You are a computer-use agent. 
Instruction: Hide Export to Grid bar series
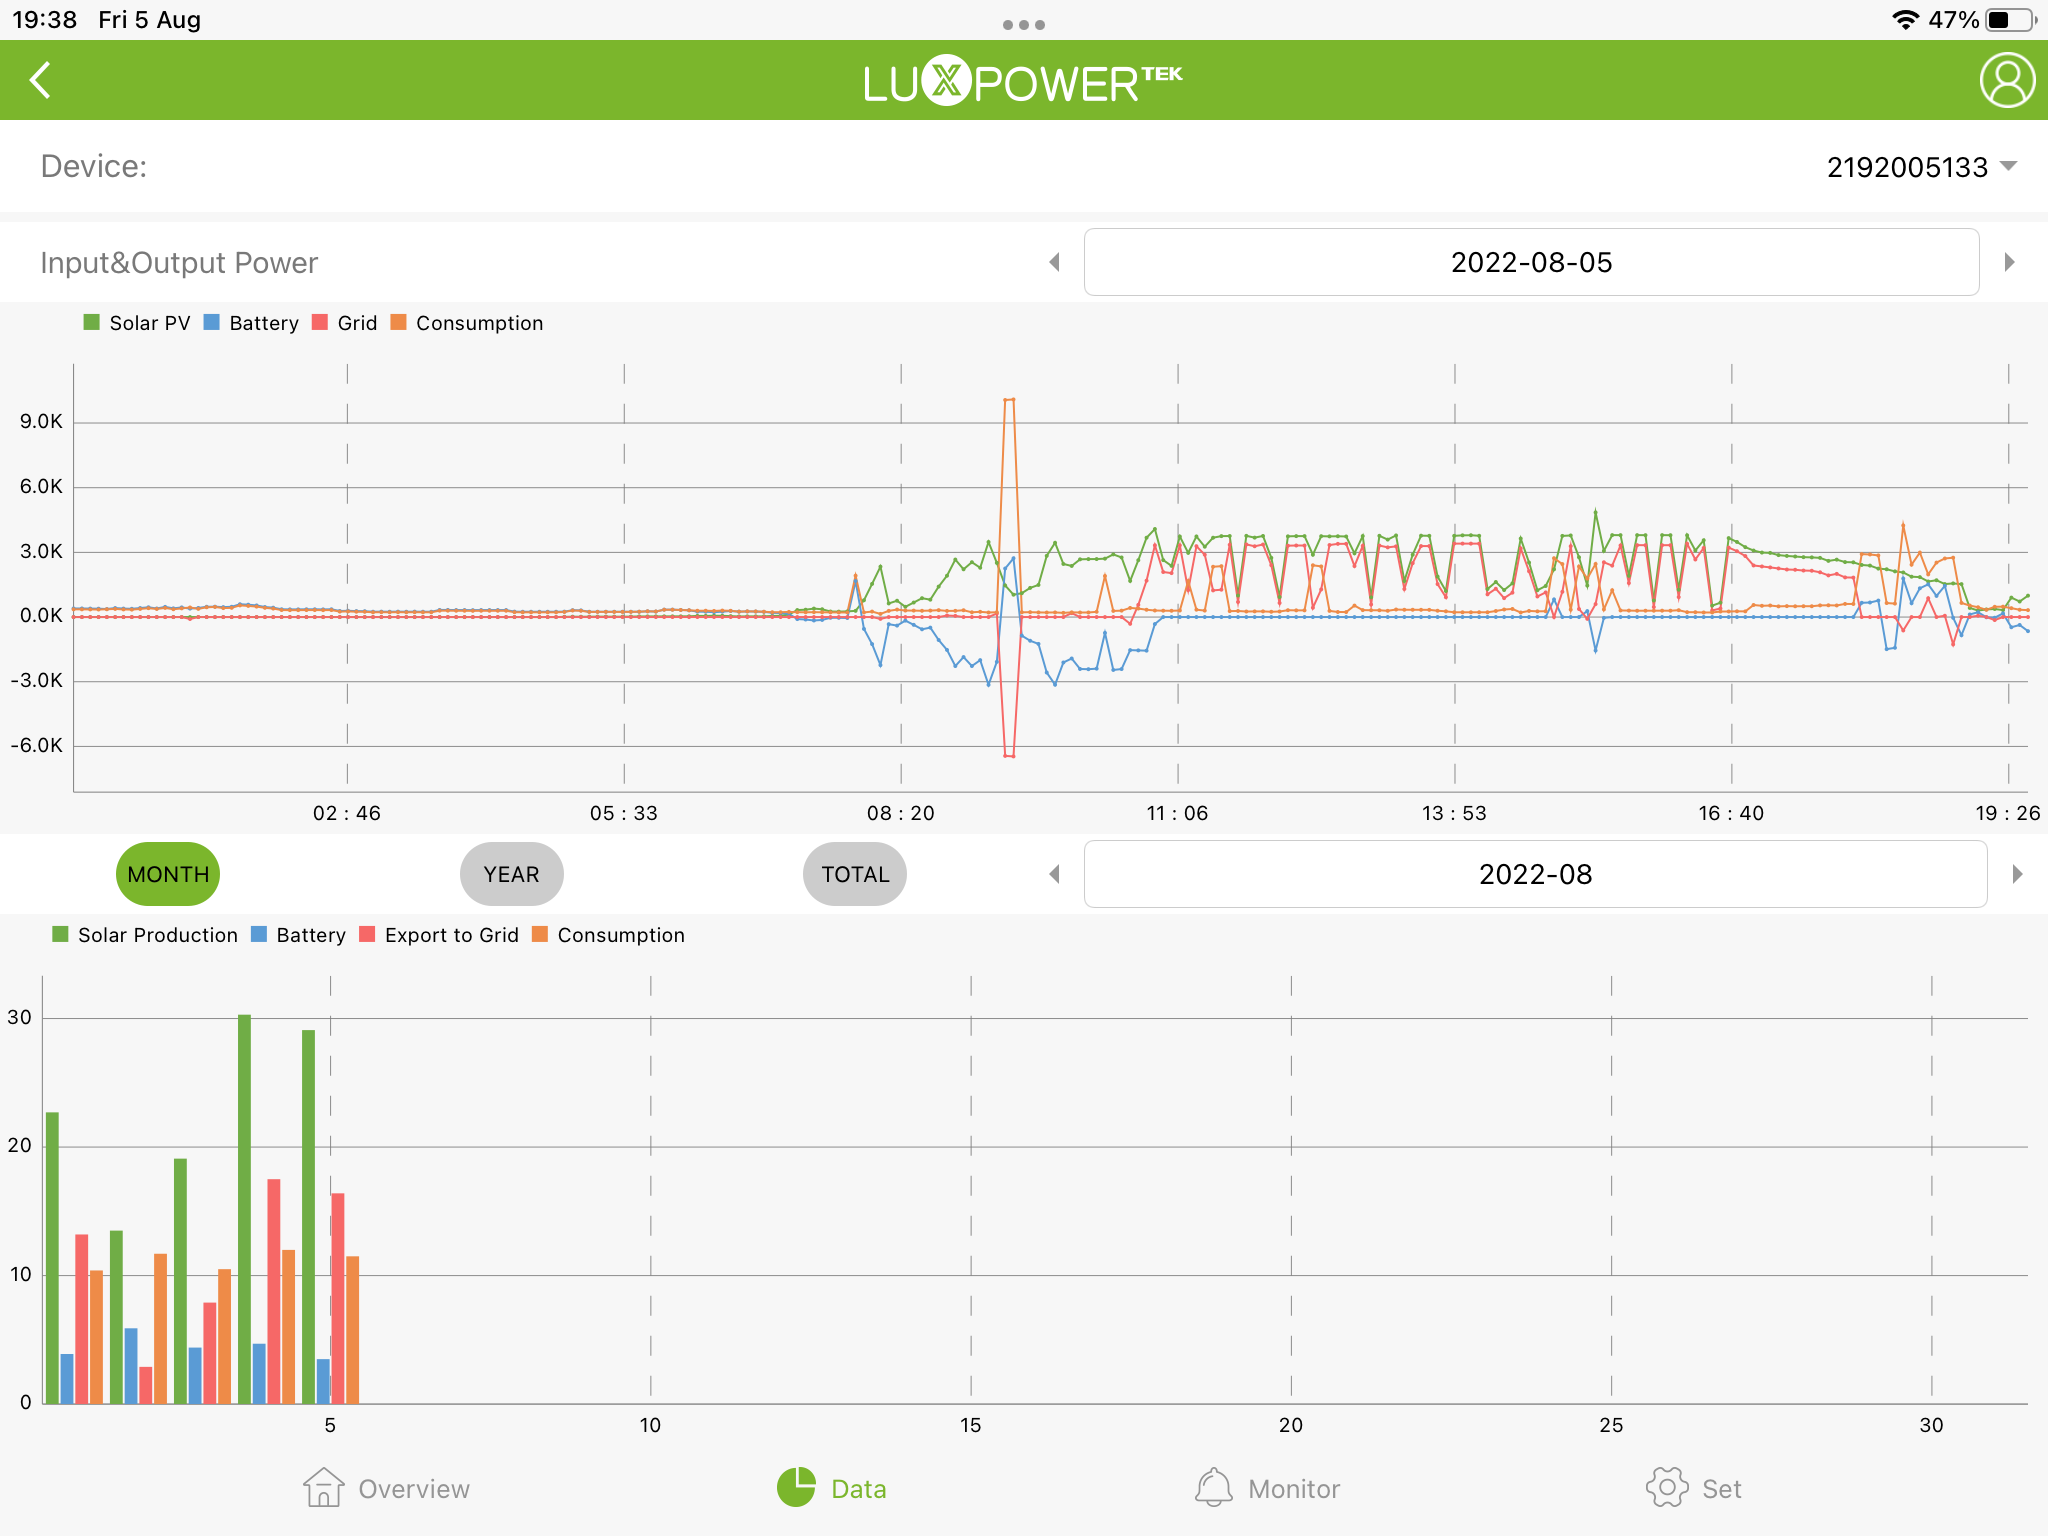coord(450,935)
